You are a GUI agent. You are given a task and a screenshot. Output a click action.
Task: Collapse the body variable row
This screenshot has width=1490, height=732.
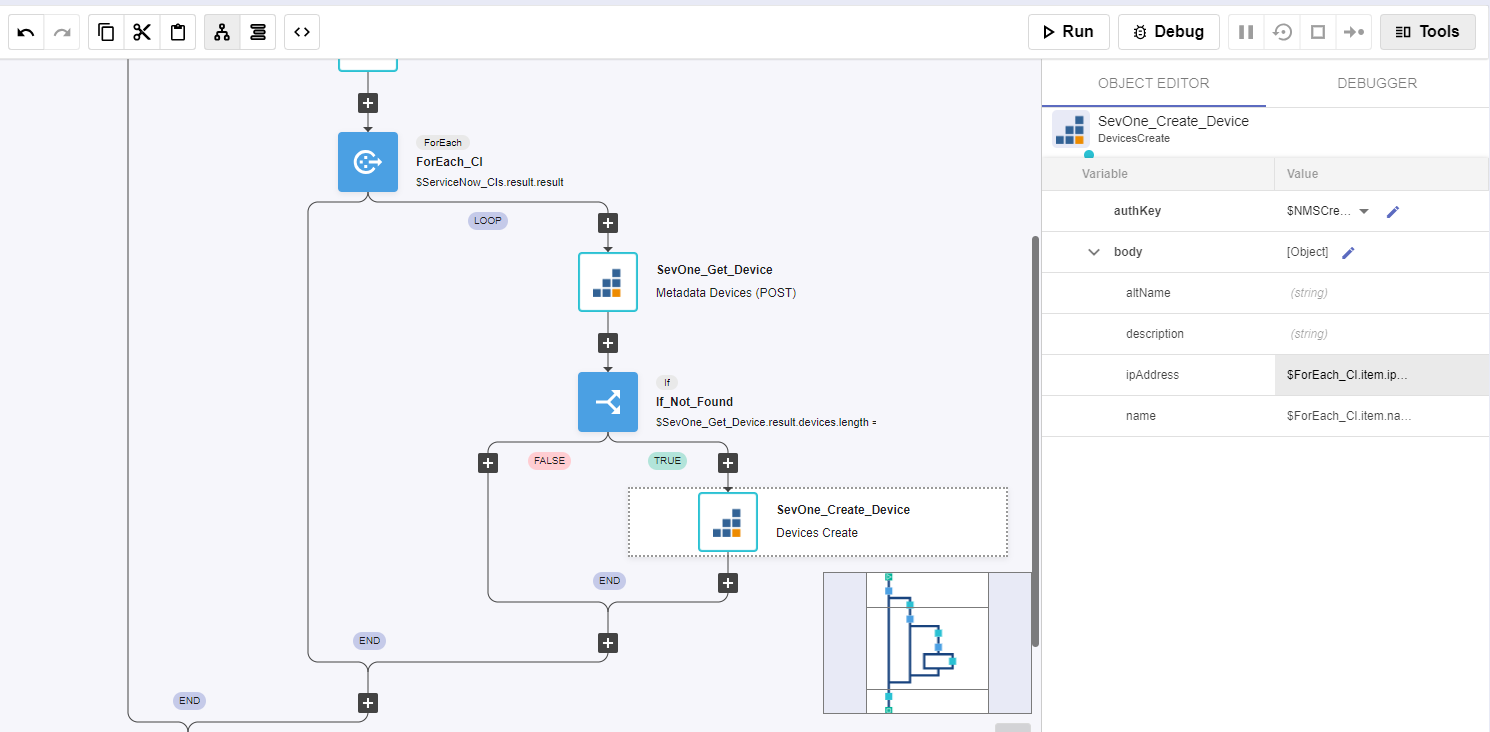[x=1094, y=252]
